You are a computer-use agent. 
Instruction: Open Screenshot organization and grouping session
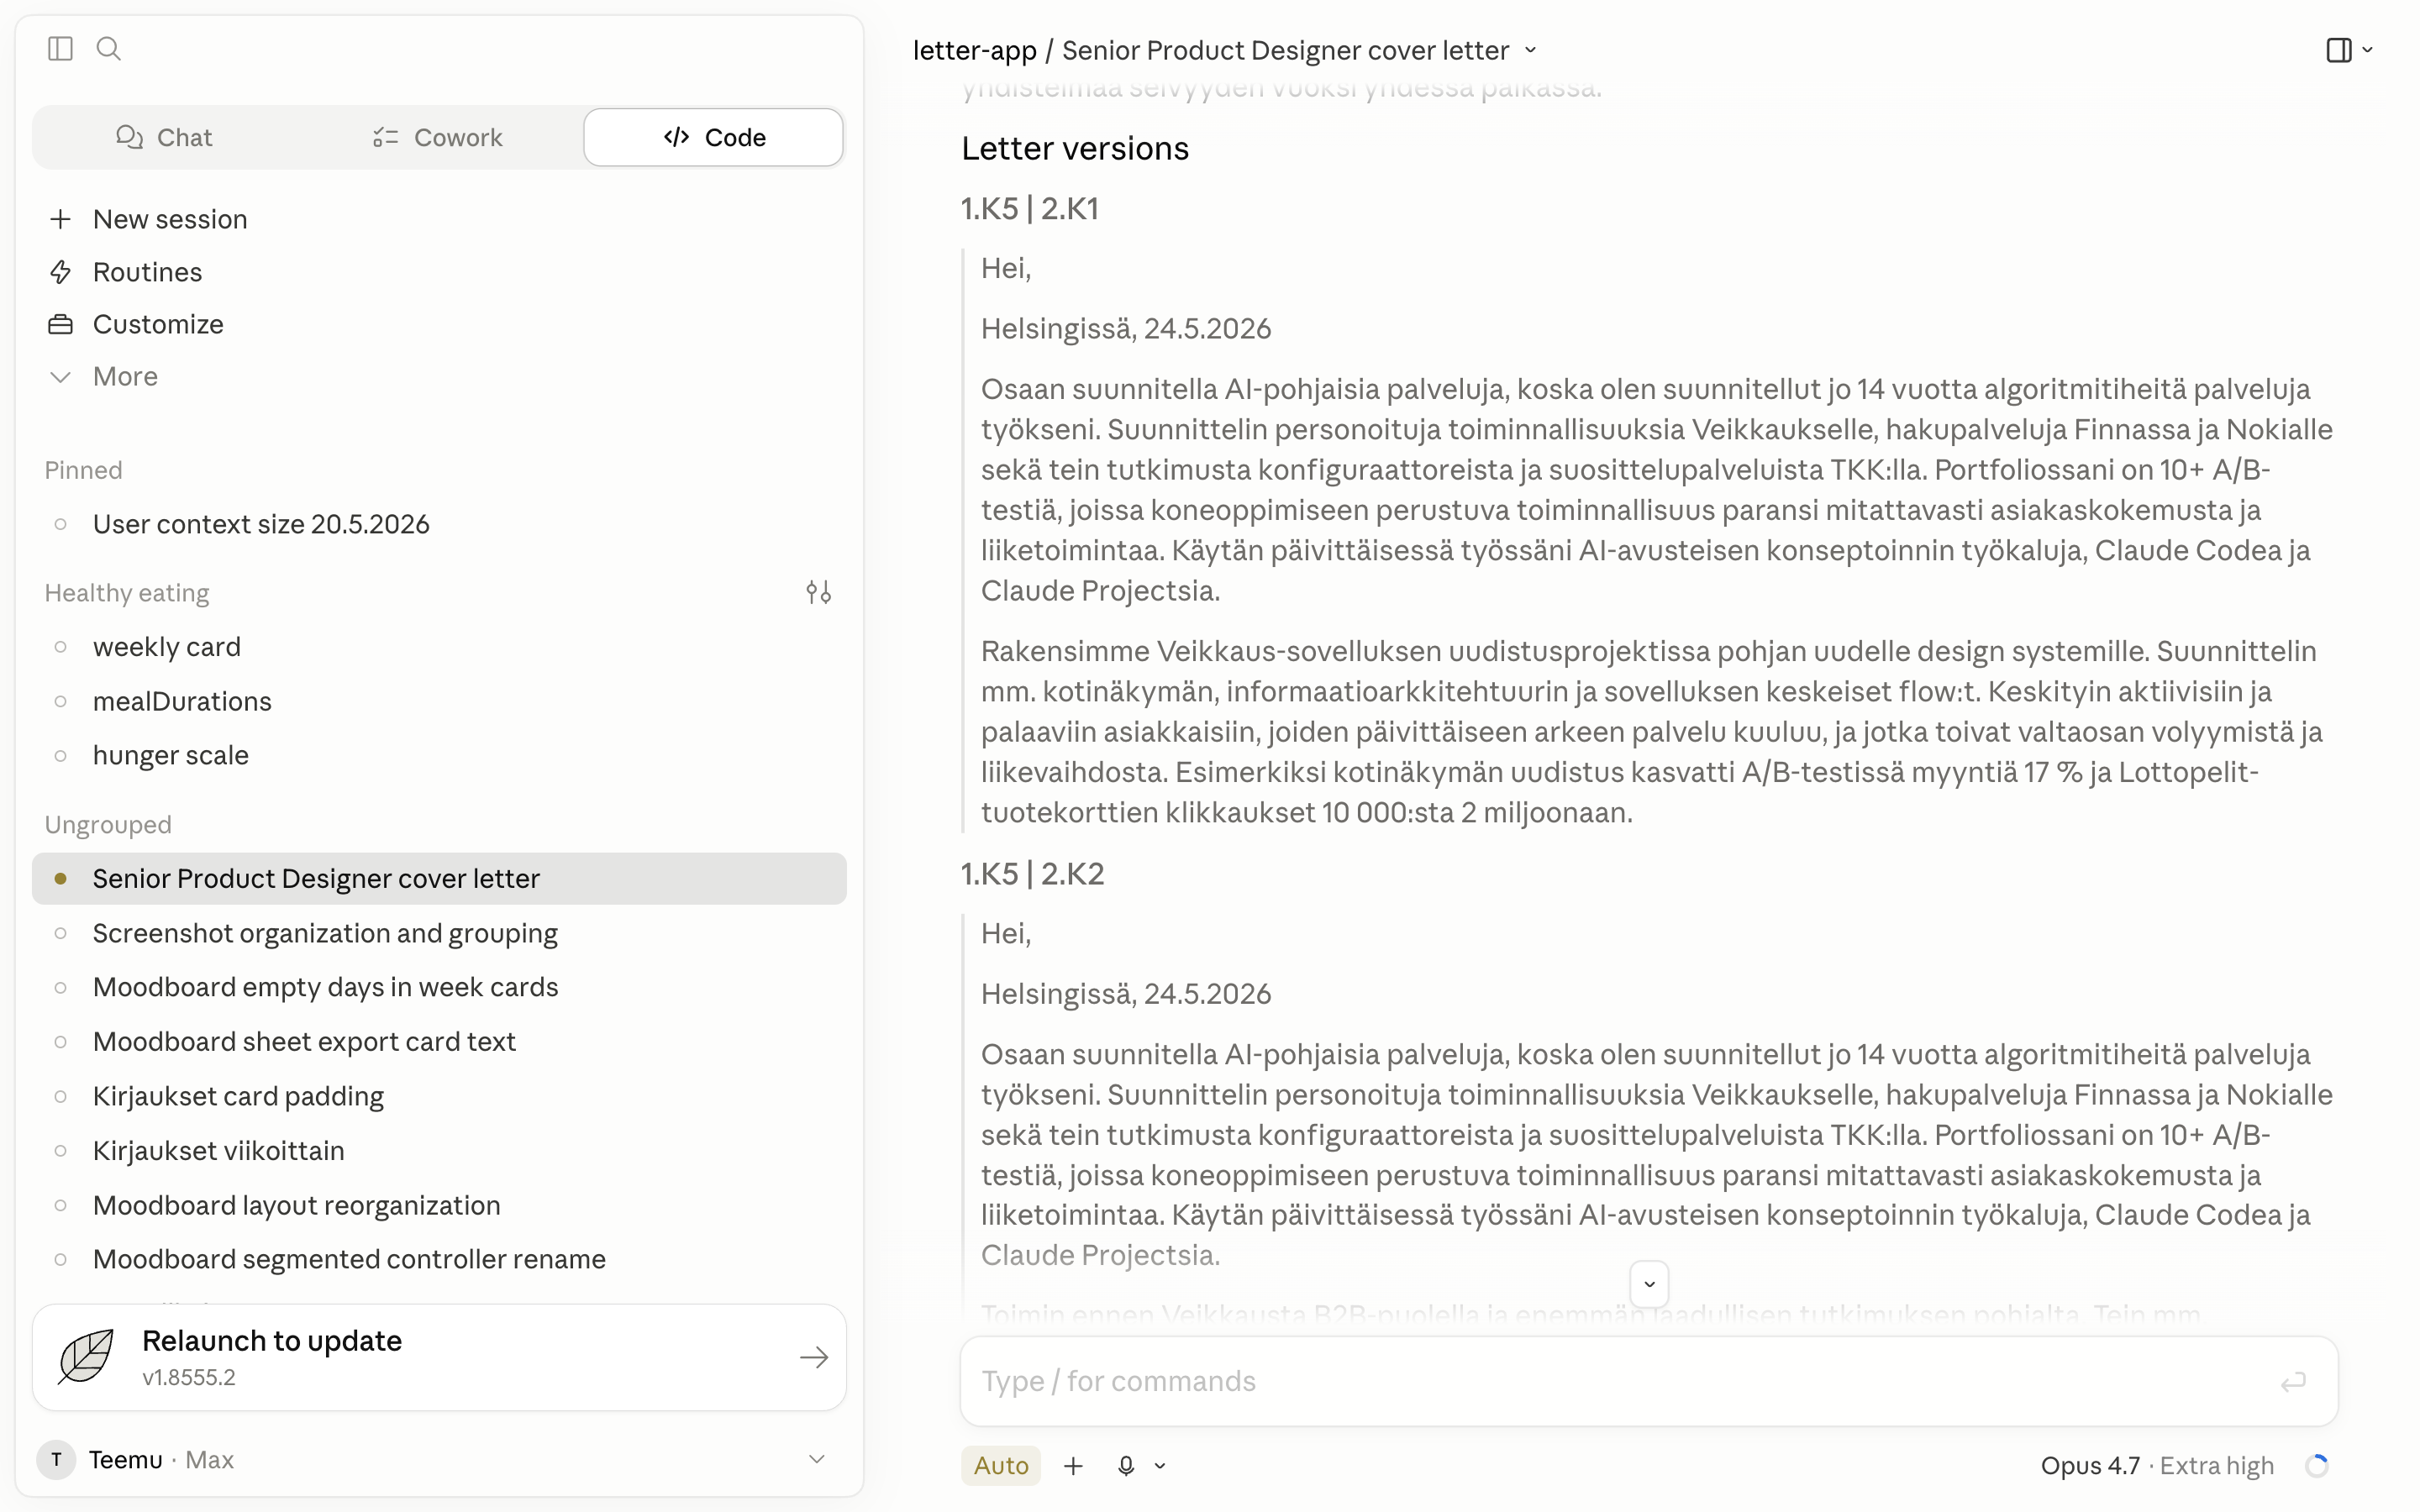pos(439,933)
